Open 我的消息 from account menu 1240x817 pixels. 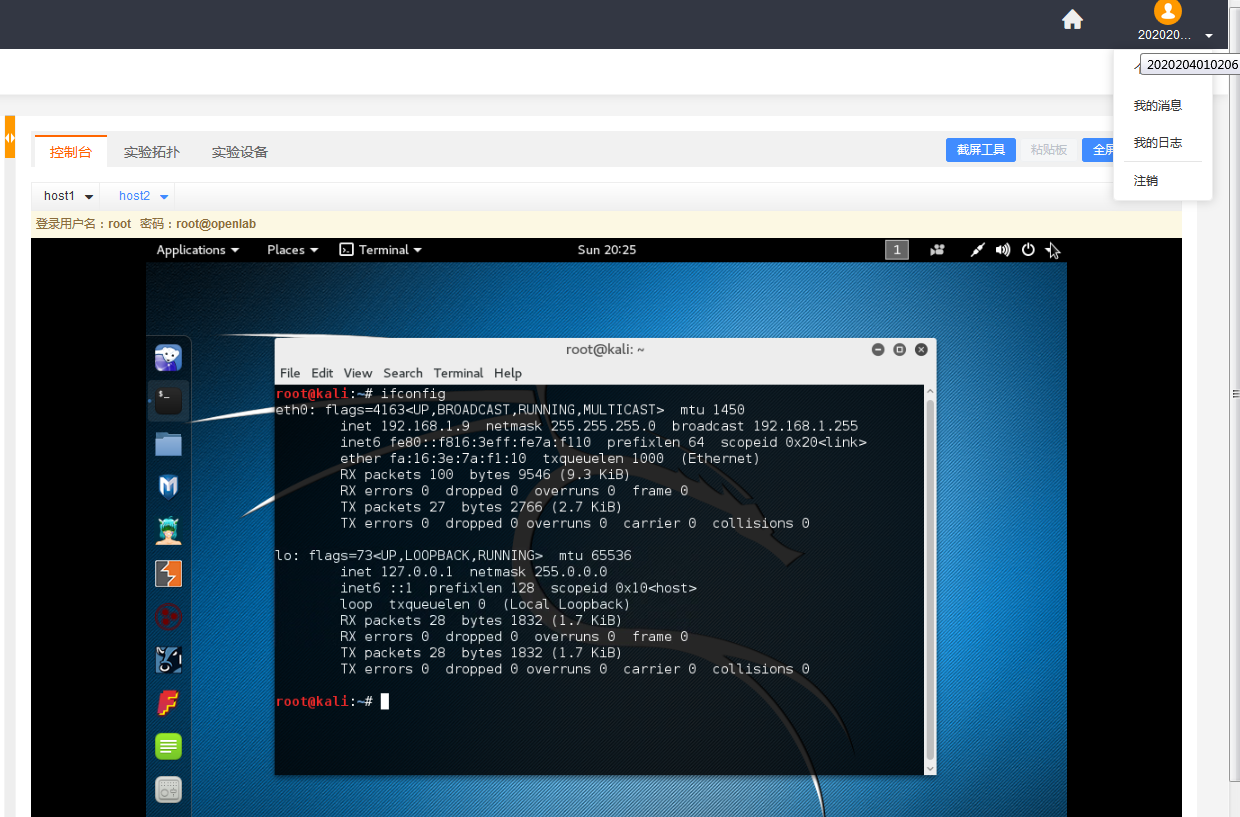coord(1158,106)
